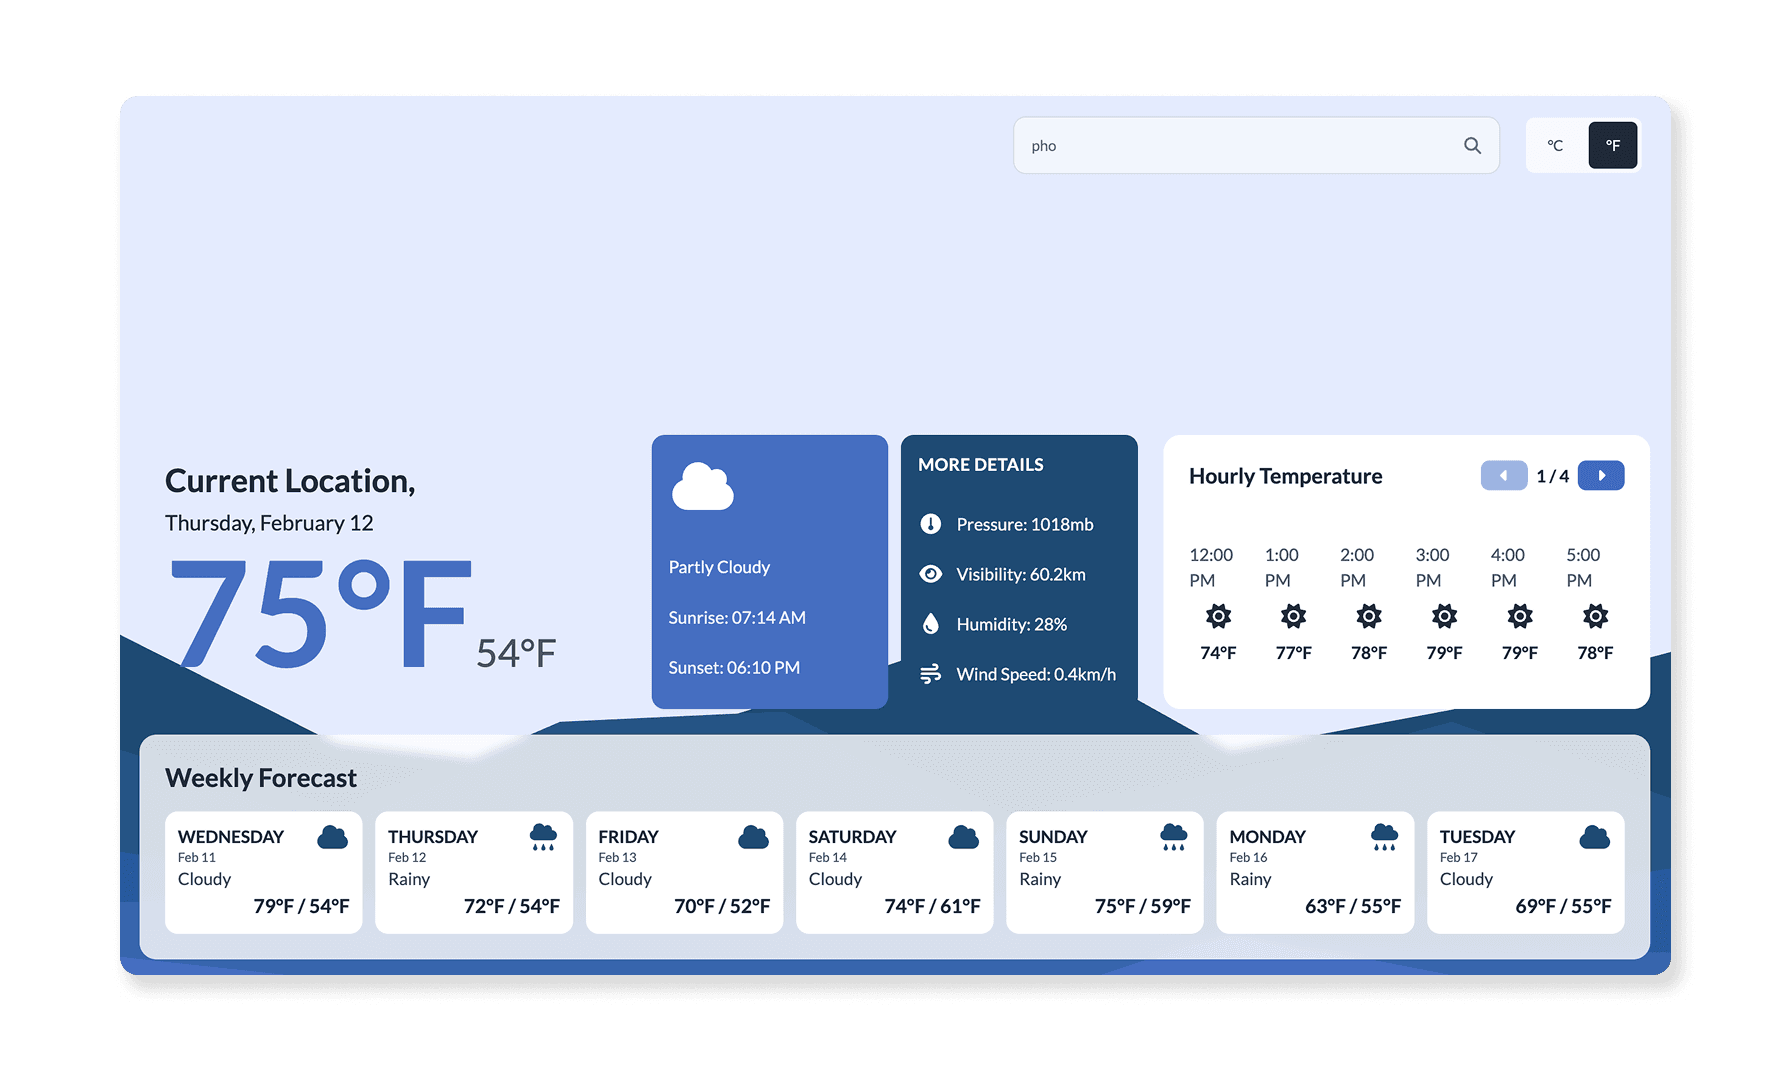Click the 77°F value under 1:00 PM
The height and width of the screenshot is (1068, 1788).
pos(1293,653)
